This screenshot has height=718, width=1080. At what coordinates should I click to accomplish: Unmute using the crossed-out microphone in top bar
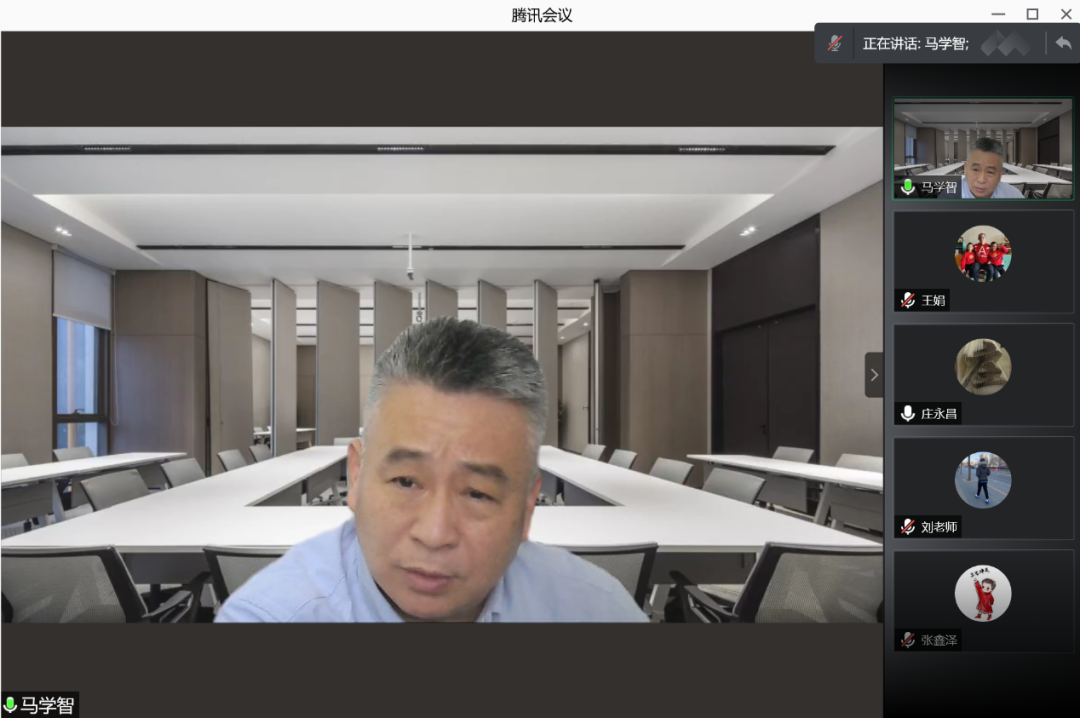tap(834, 44)
